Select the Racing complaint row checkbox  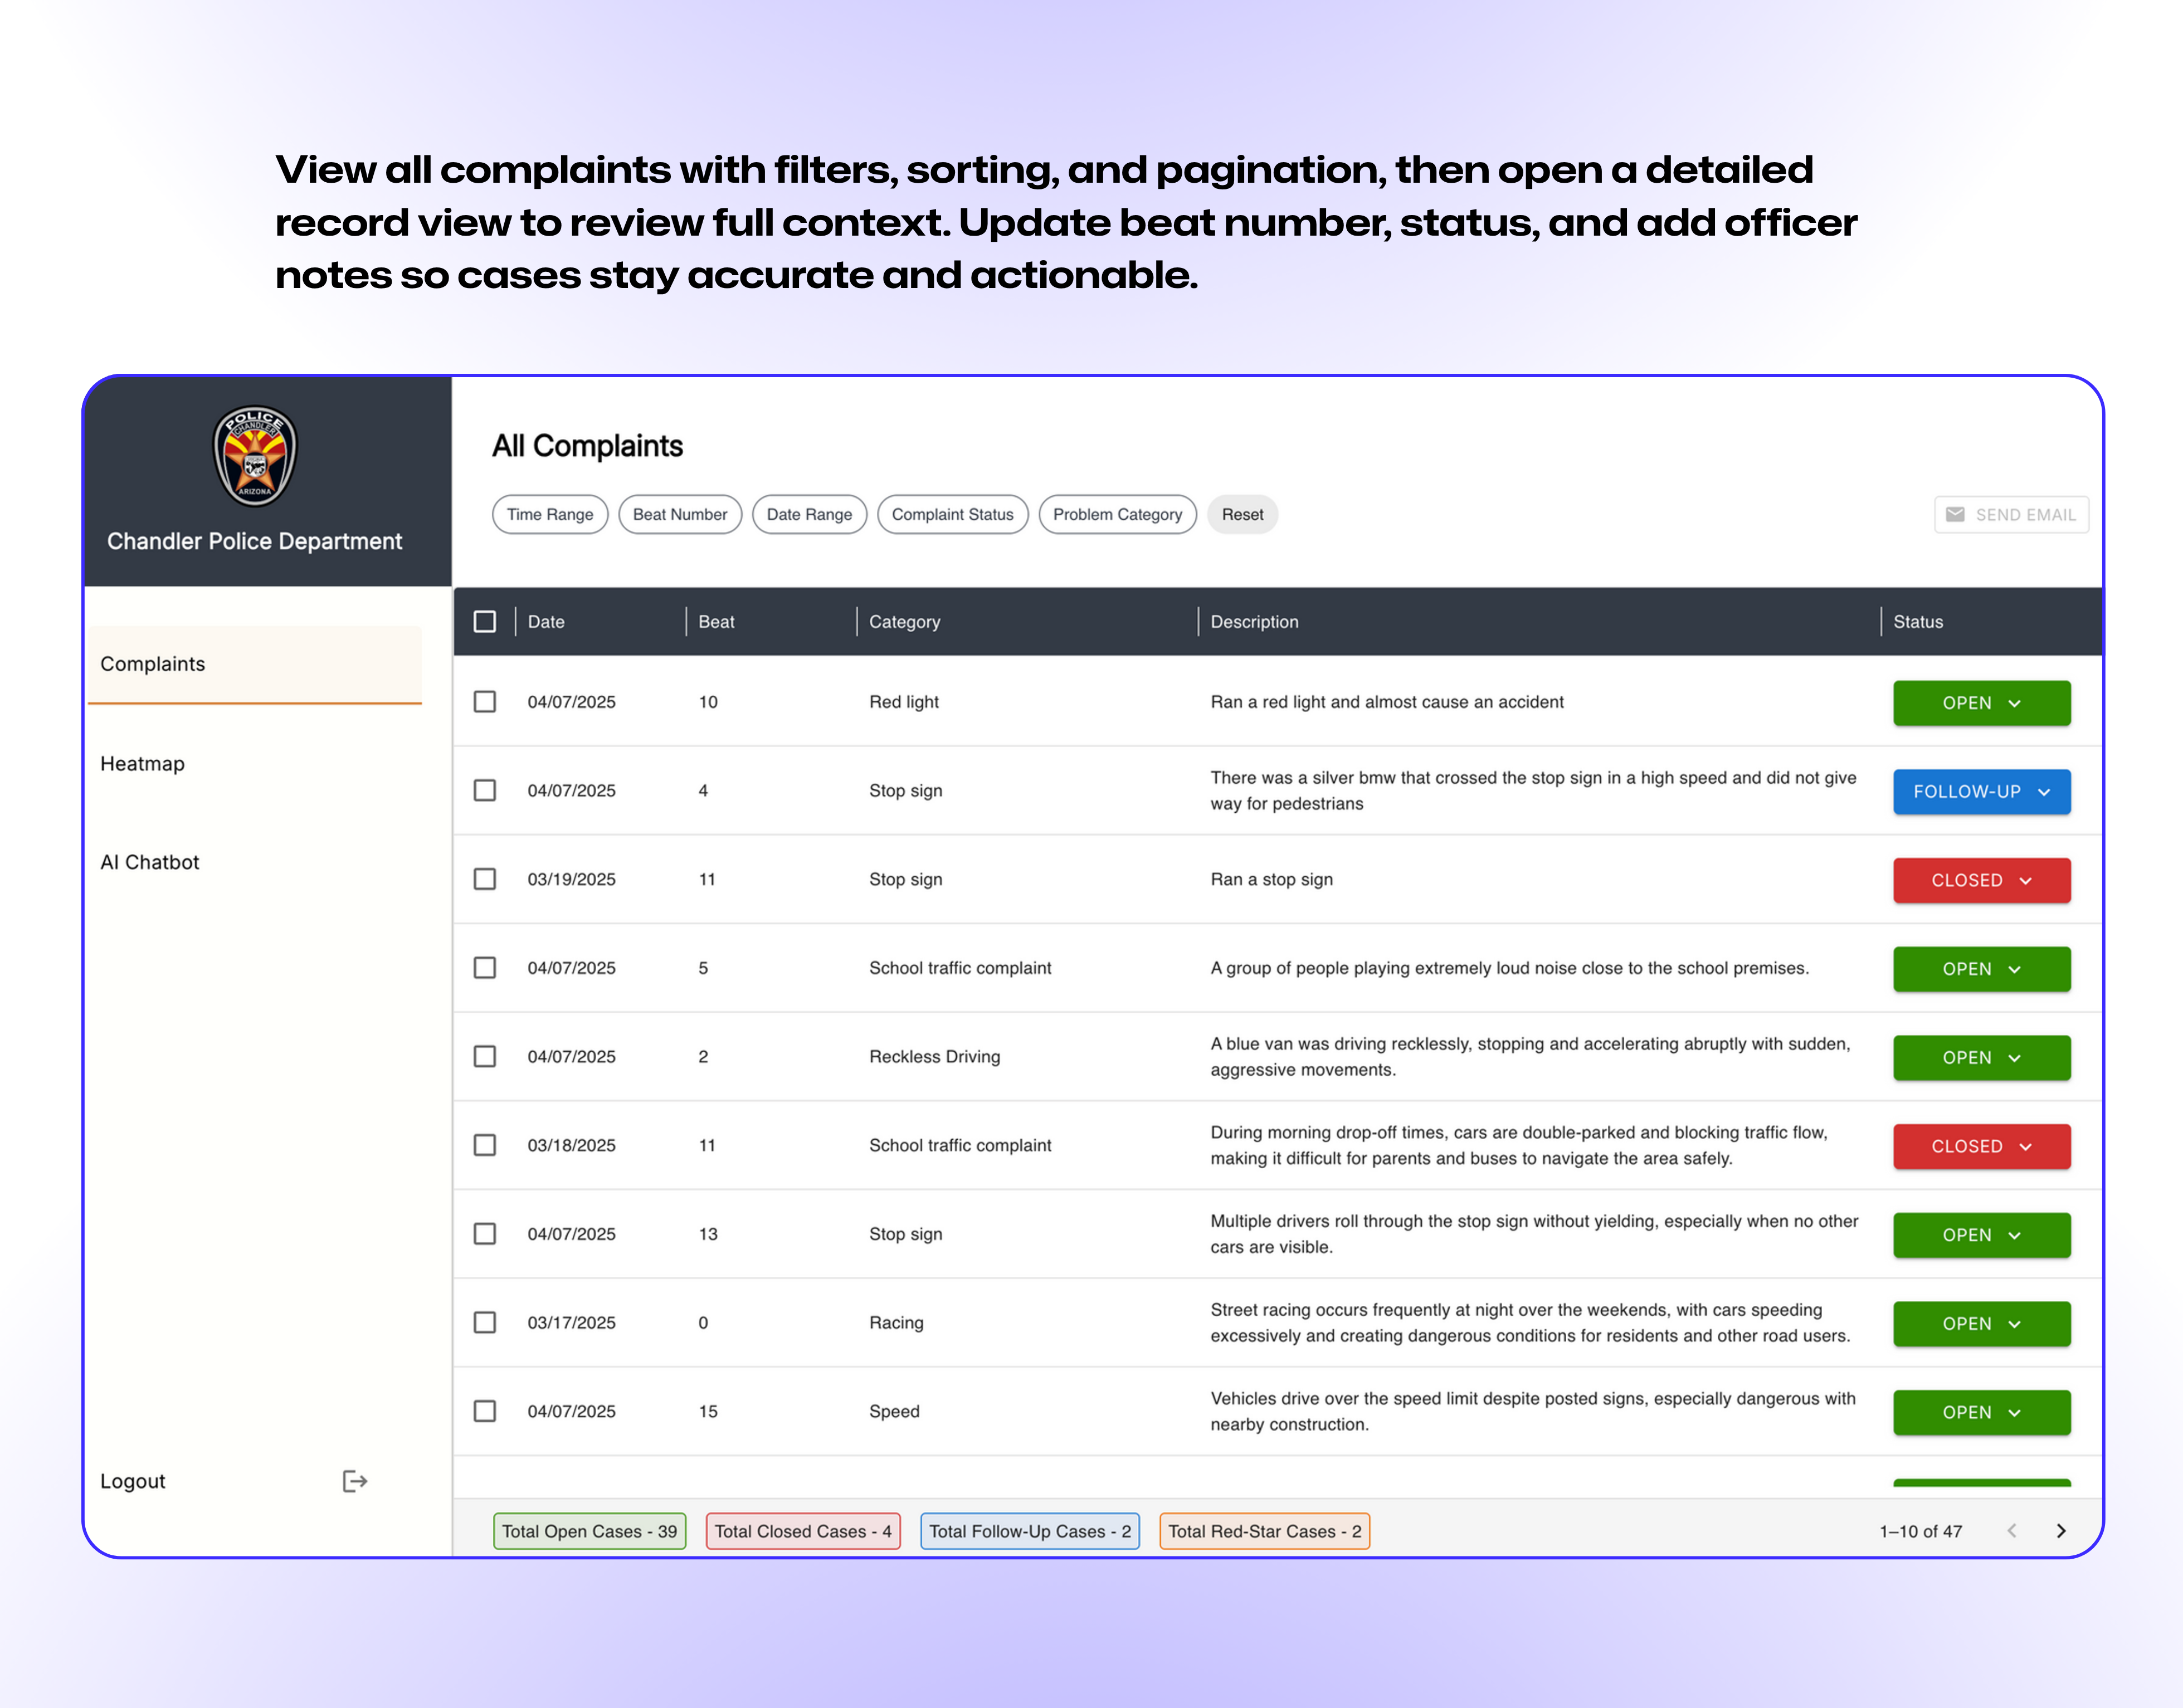point(485,1322)
